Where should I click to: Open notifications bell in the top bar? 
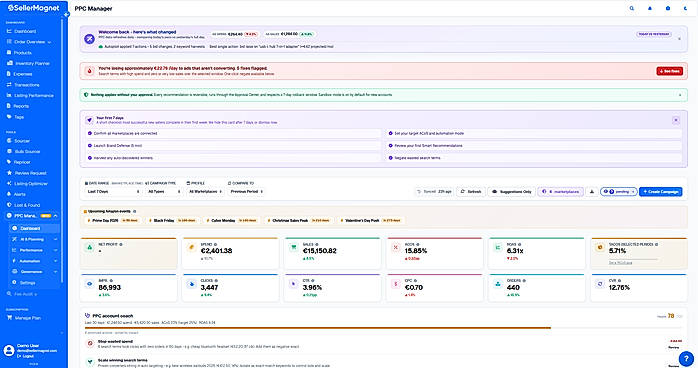click(x=650, y=8)
